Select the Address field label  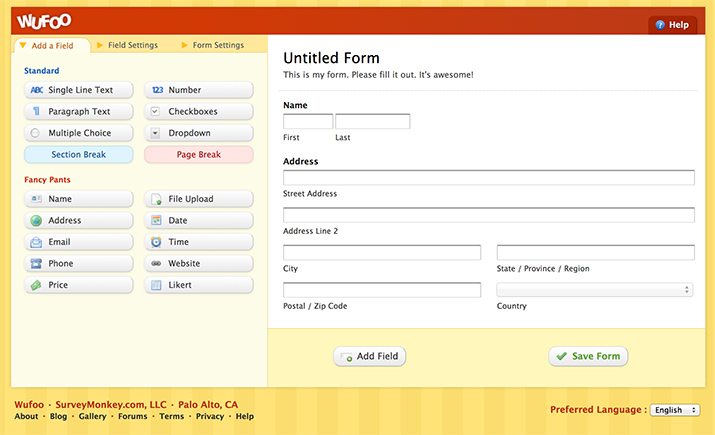tap(301, 161)
